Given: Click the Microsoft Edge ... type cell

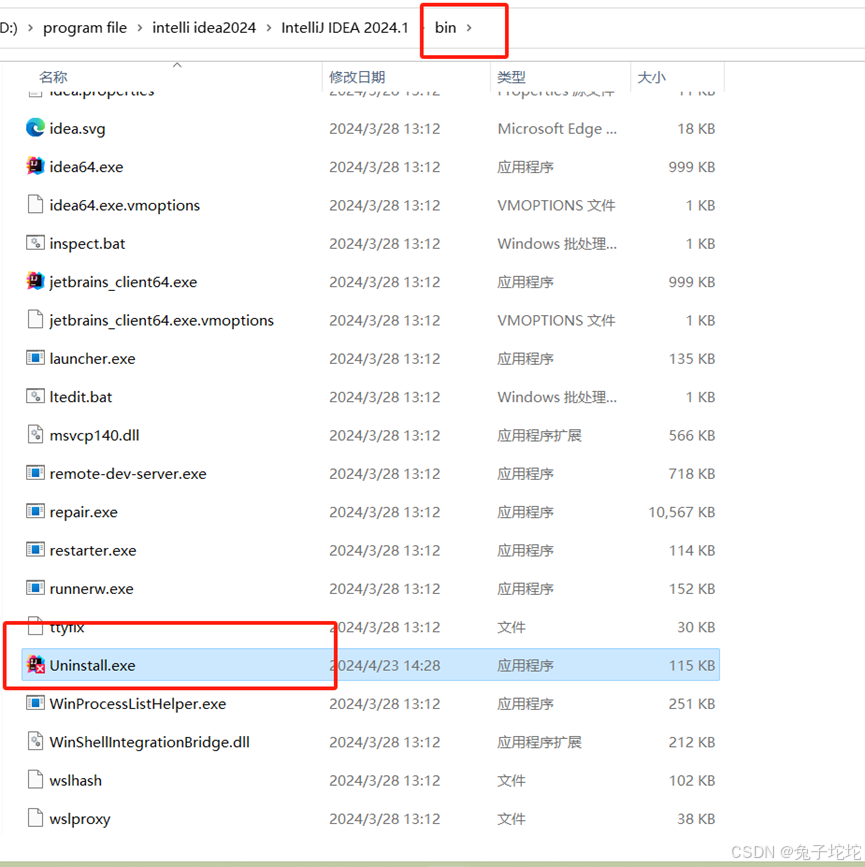Looking at the screenshot, I should pos(557,128).
